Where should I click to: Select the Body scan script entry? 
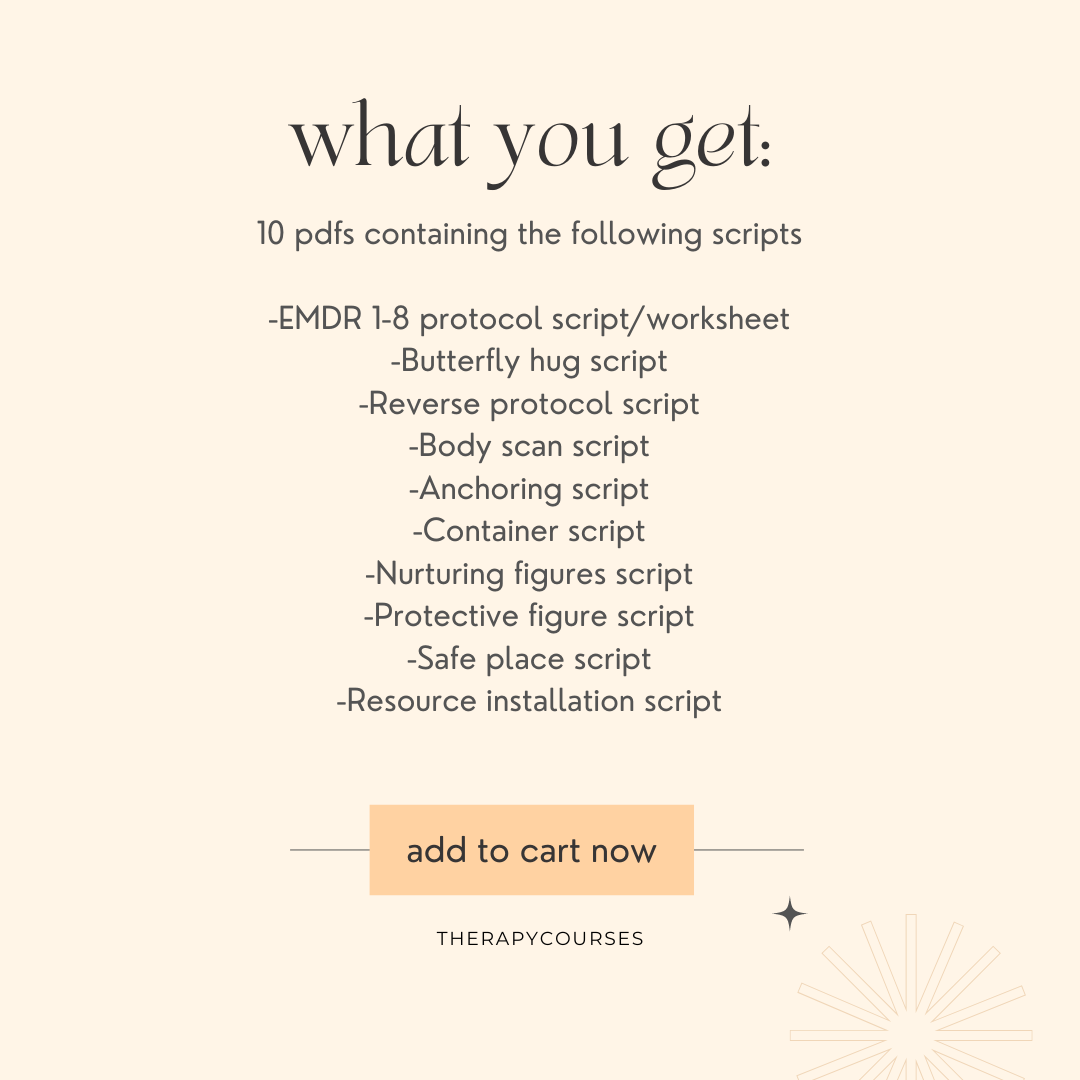[x=529, y=446]
